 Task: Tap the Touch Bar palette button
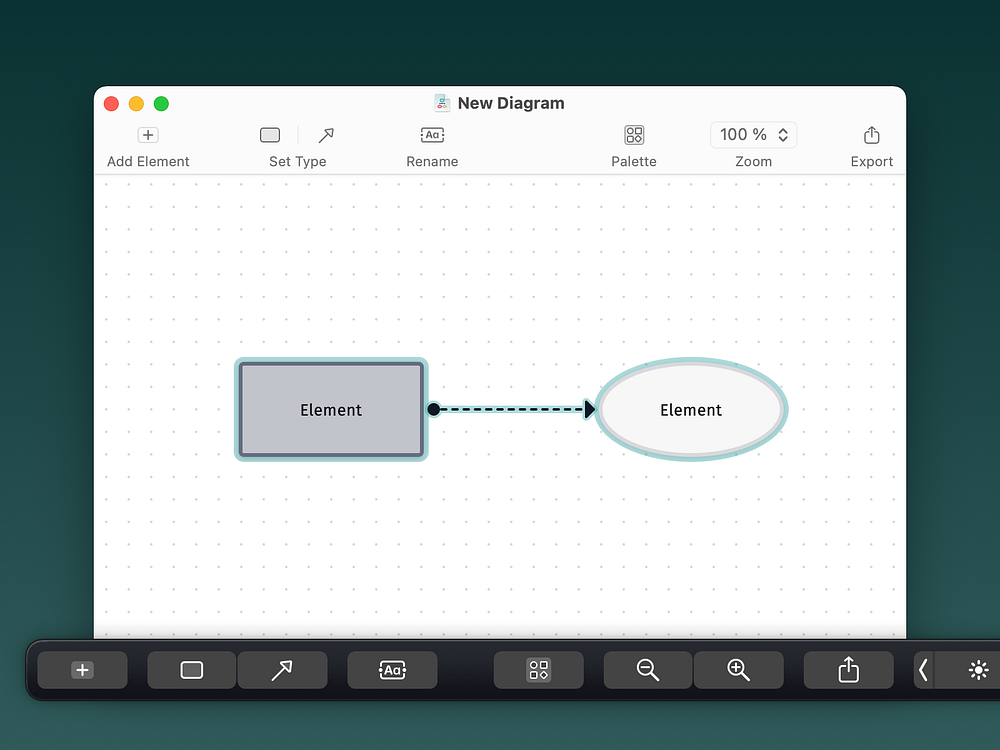(x=538, y=670)
